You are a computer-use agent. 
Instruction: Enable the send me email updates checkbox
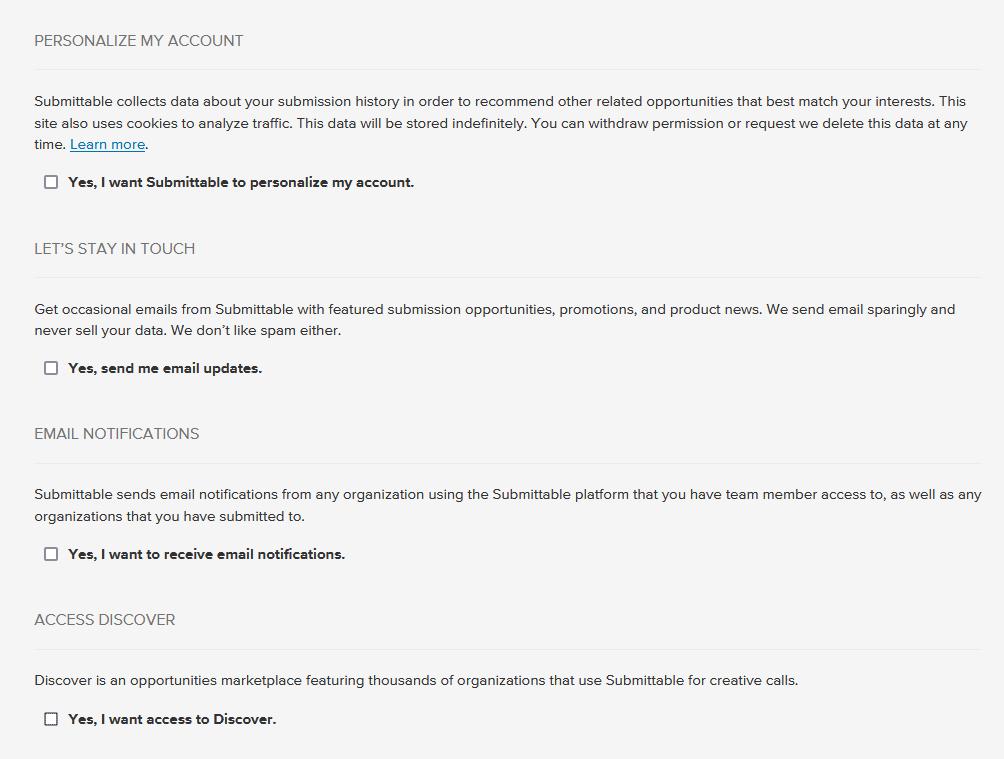pos(51,368)
